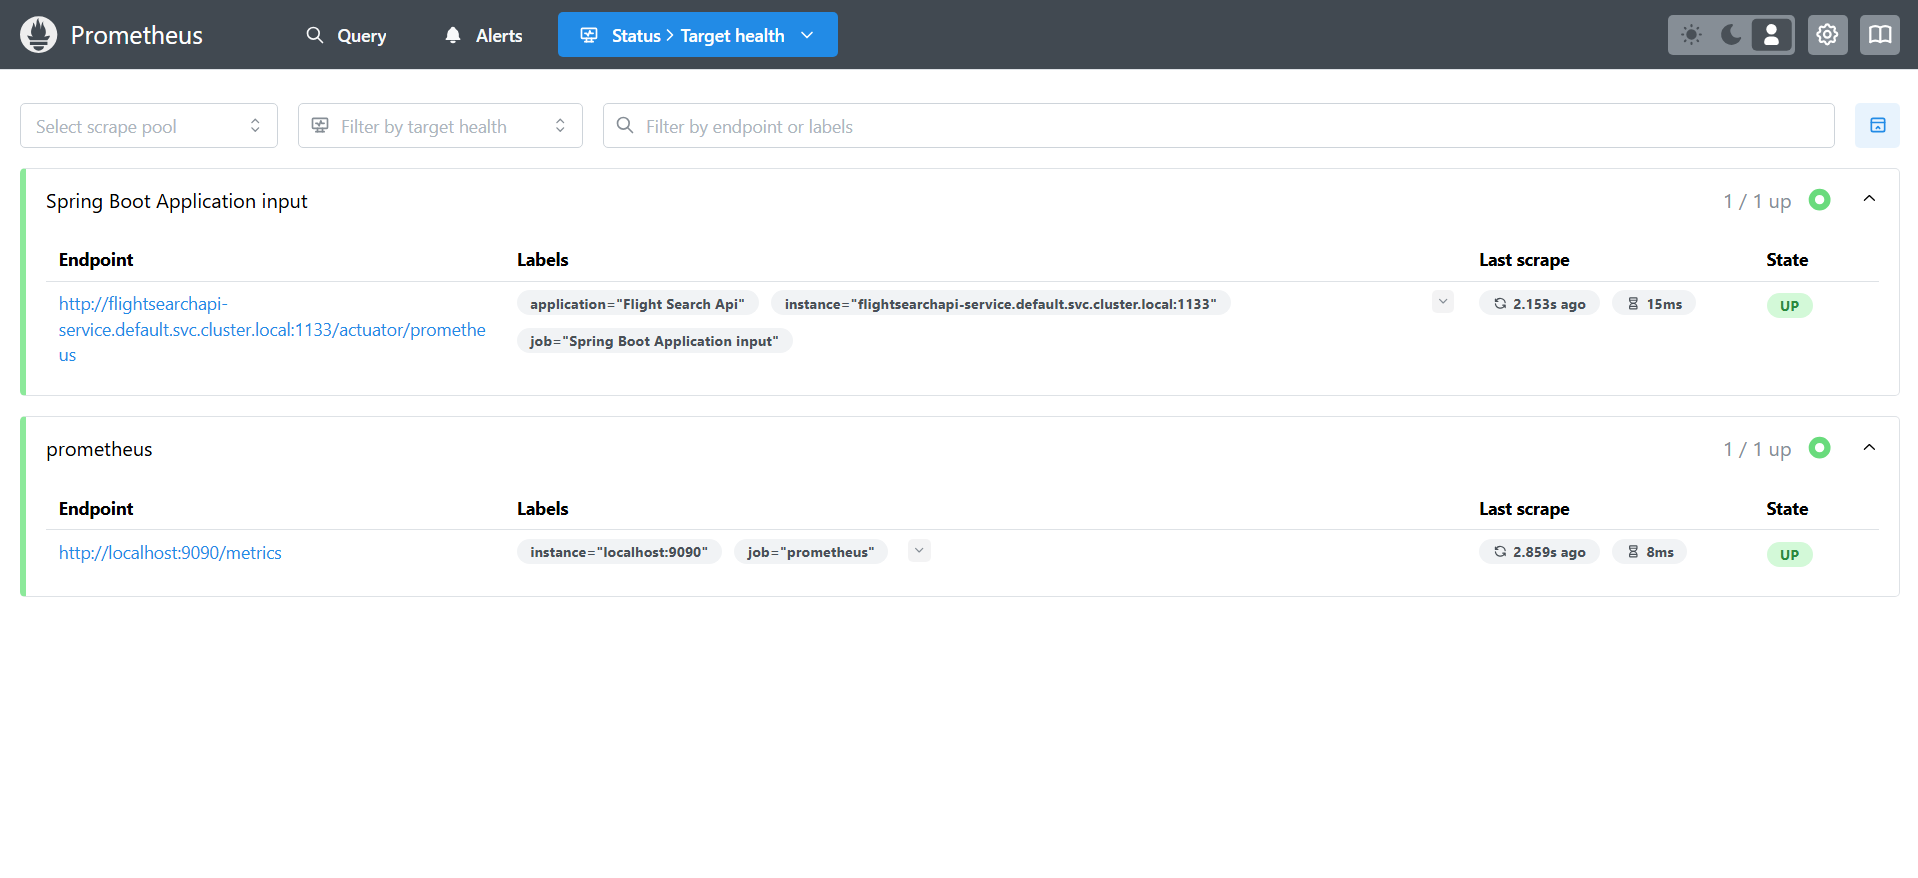Click the Prometheus flame logo
Viewport: 1918px width, 878px height.
click(x=38, y=35)
